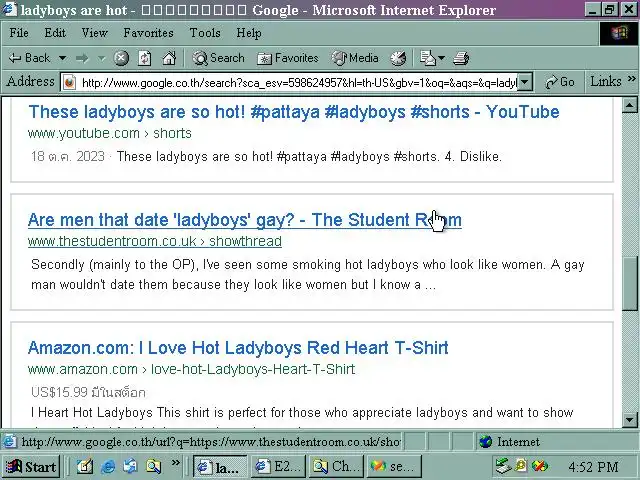The width and height of the screenshot is (640, 480).
Task: Open the Forward button history dropdown arrow
Action: [101, 58]
